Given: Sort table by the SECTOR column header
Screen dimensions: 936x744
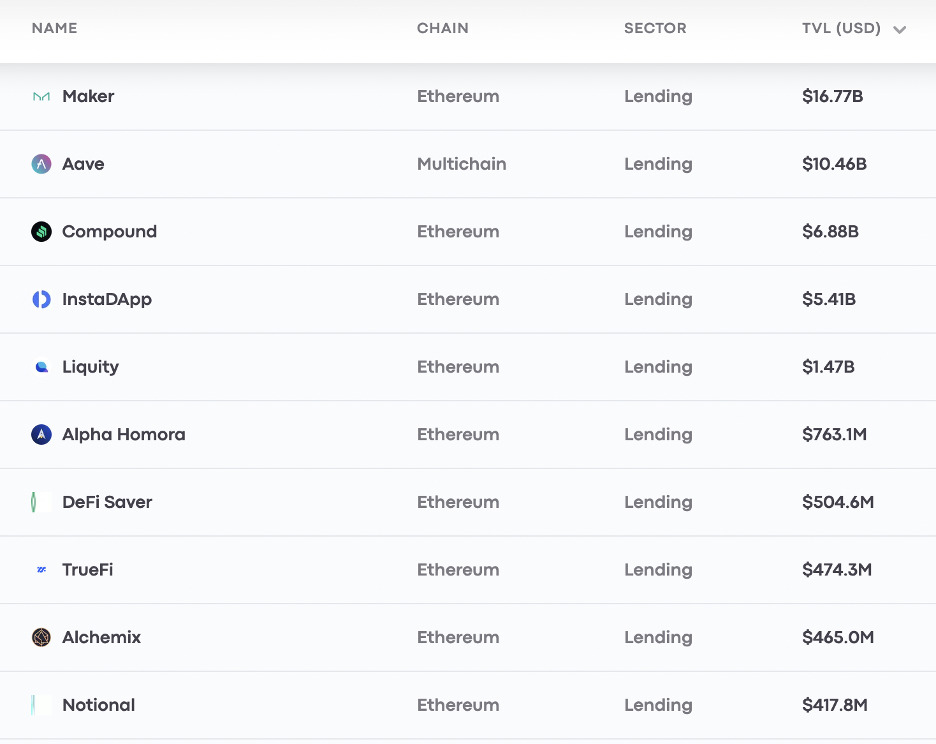Looking at the screenshot, I should (655, 28).
